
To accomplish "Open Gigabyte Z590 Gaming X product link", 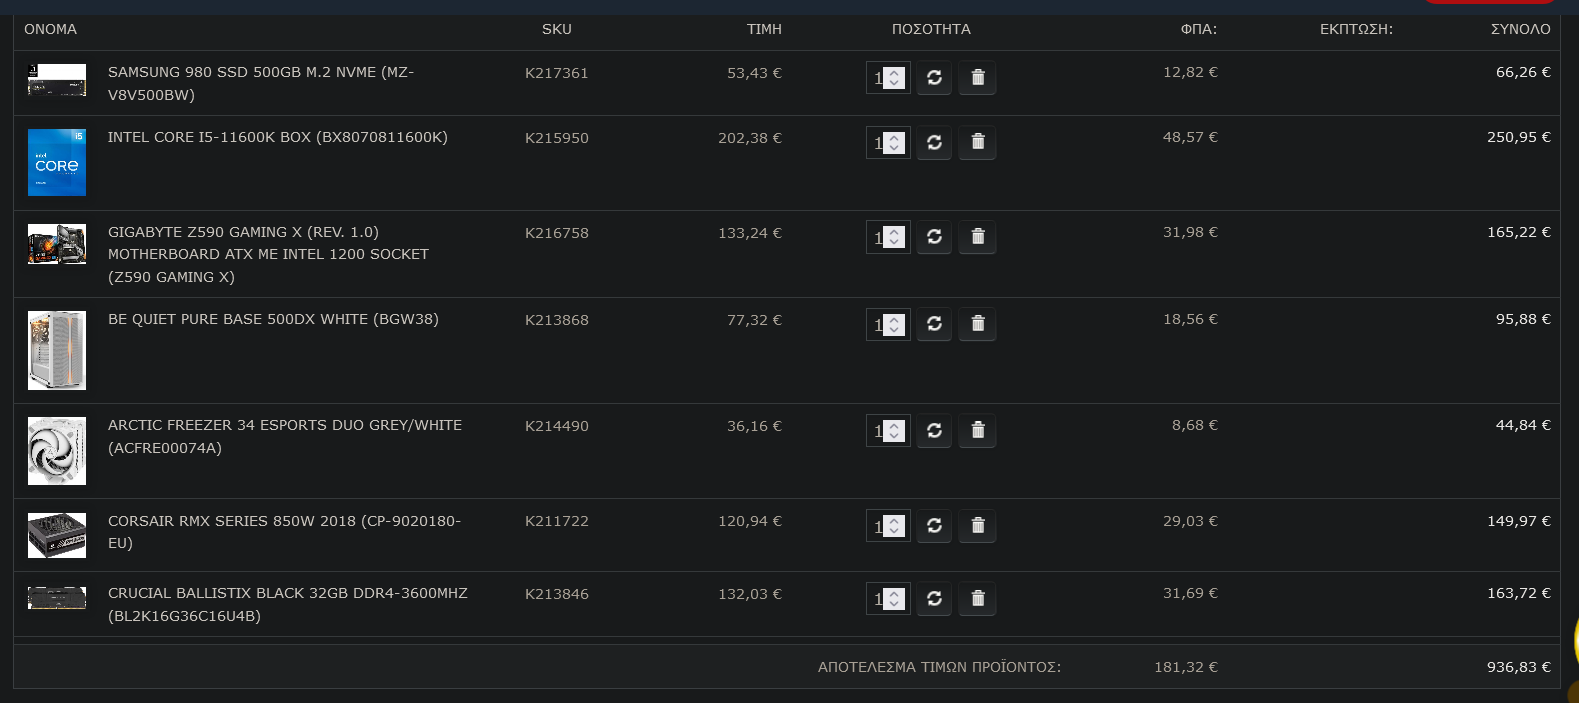I will (268, 254).
